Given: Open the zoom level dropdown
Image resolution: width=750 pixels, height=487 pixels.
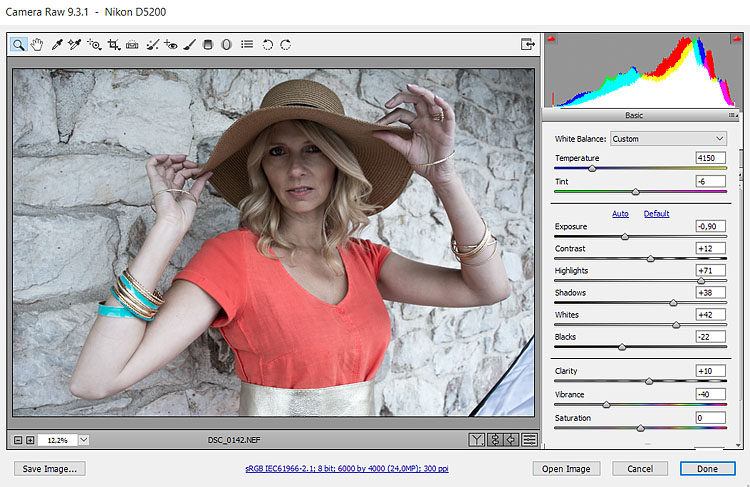Looking at the screenshot, I should 83,439.
